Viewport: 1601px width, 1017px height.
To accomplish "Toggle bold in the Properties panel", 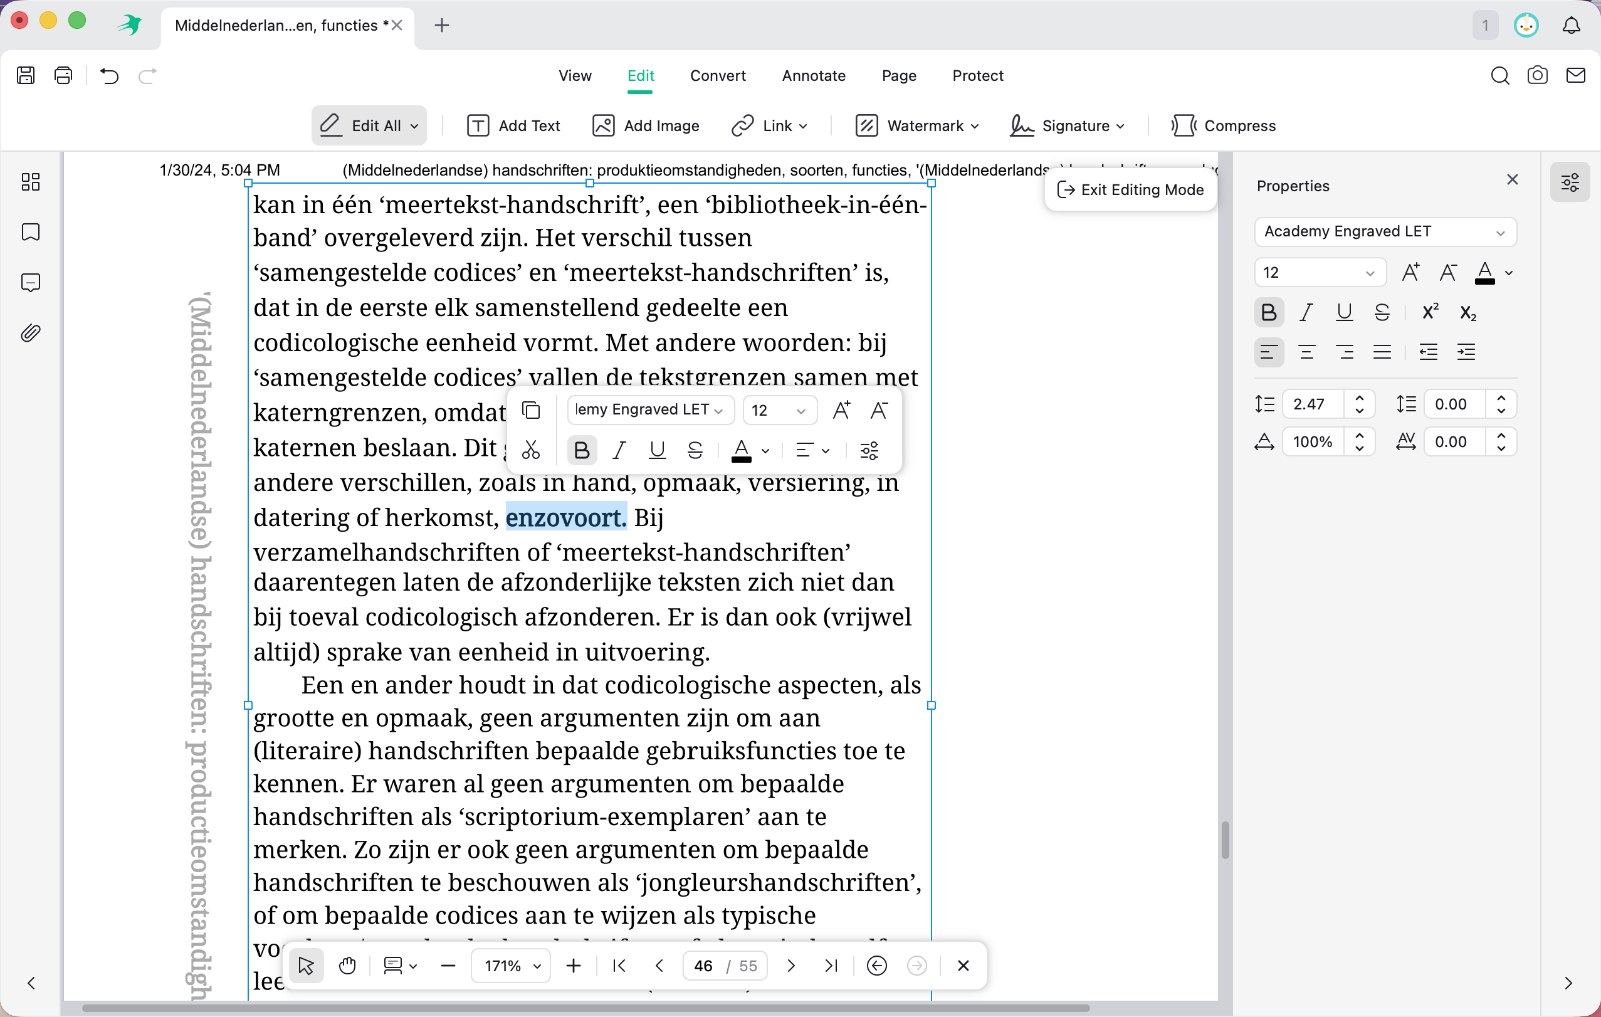I will pos(1267,312).
